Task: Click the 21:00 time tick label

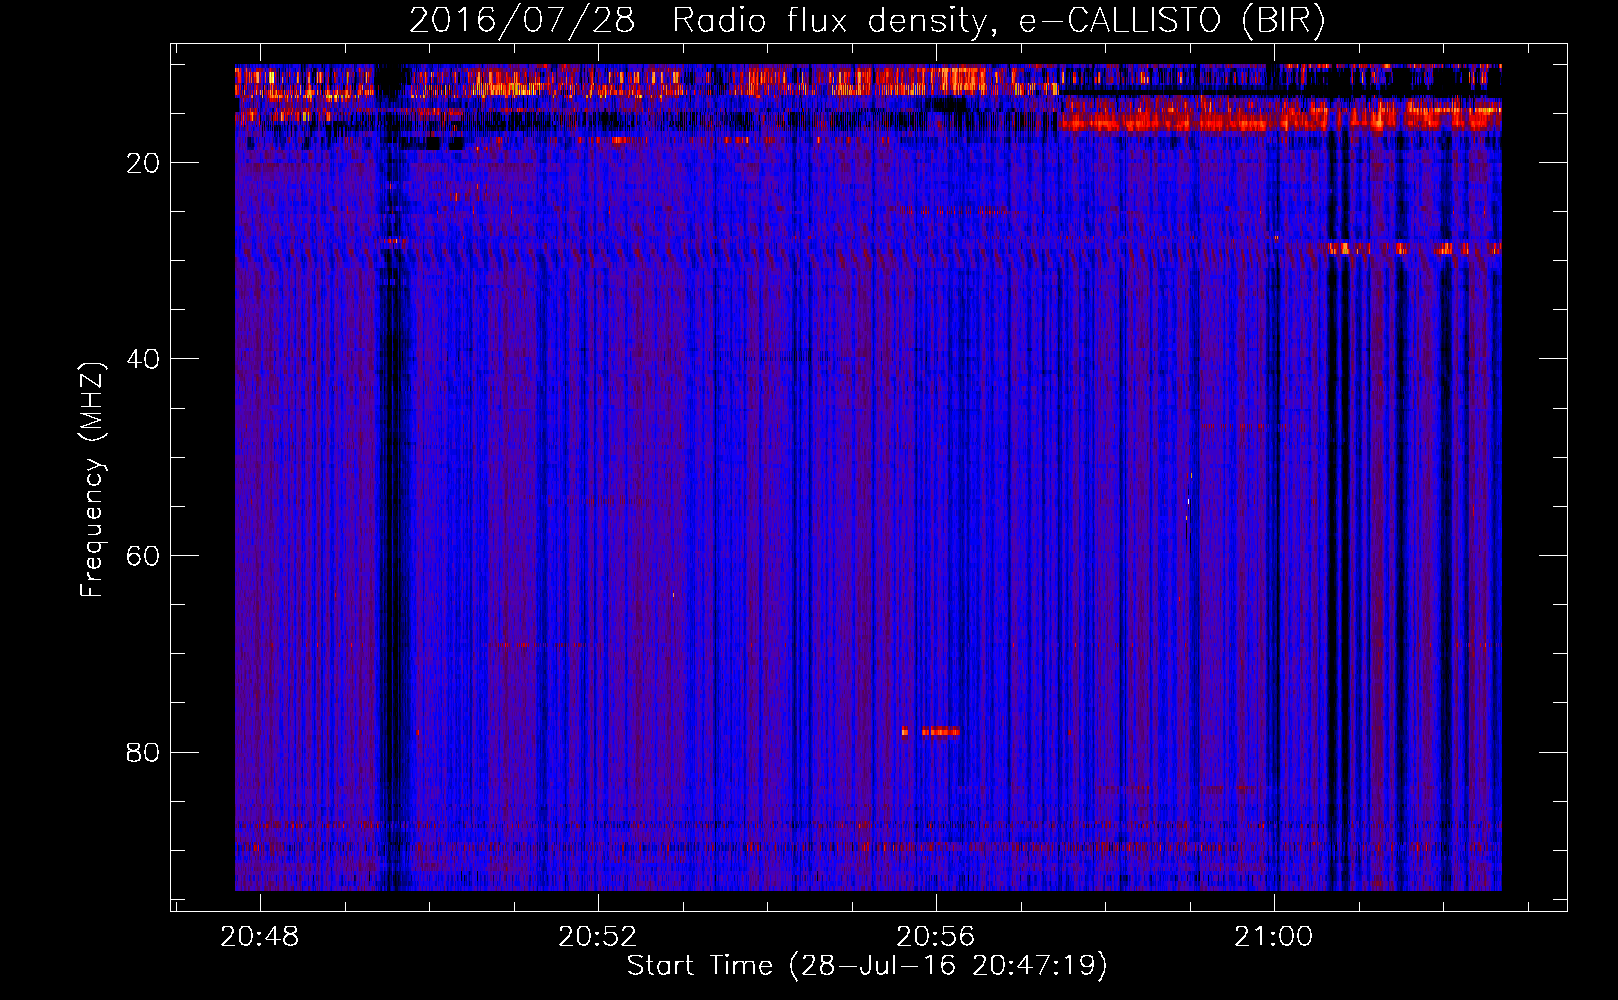Action: 1274,937
